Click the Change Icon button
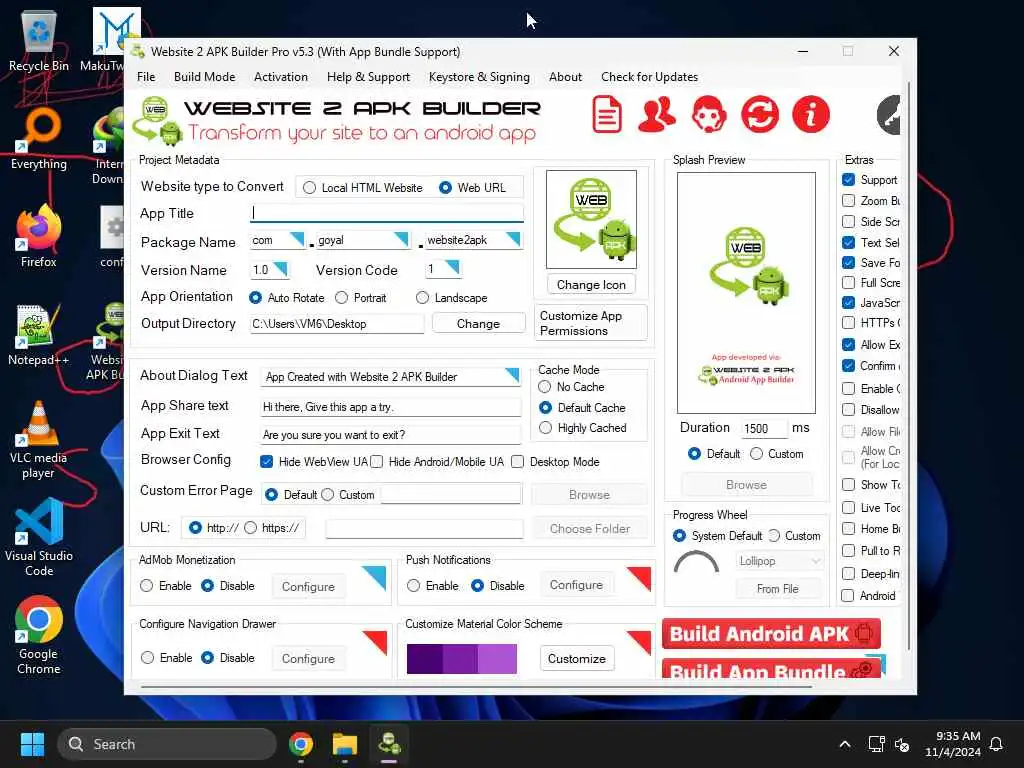The image size is (1024, 768). click(591, 285)
